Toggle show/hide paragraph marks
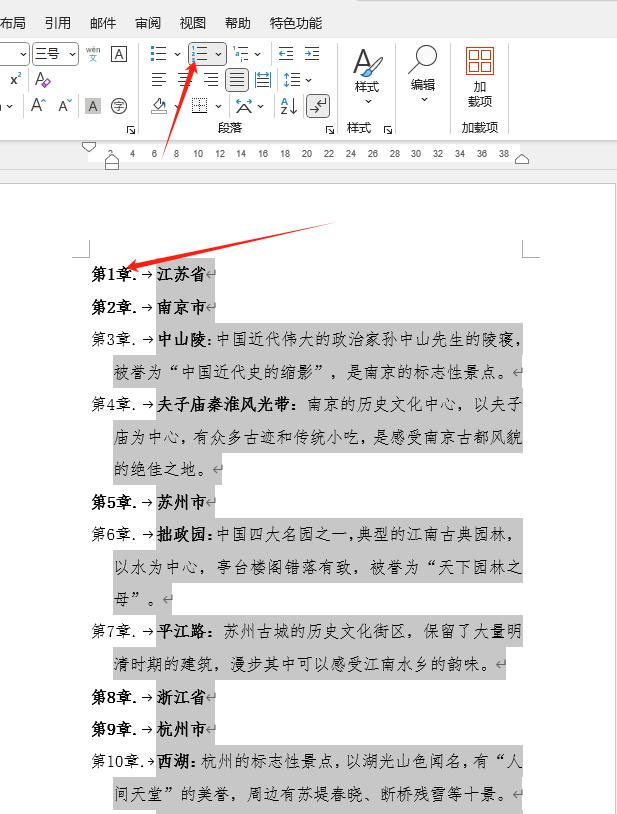The height and width of the screenshot is (814, 617). pos(318,106)
